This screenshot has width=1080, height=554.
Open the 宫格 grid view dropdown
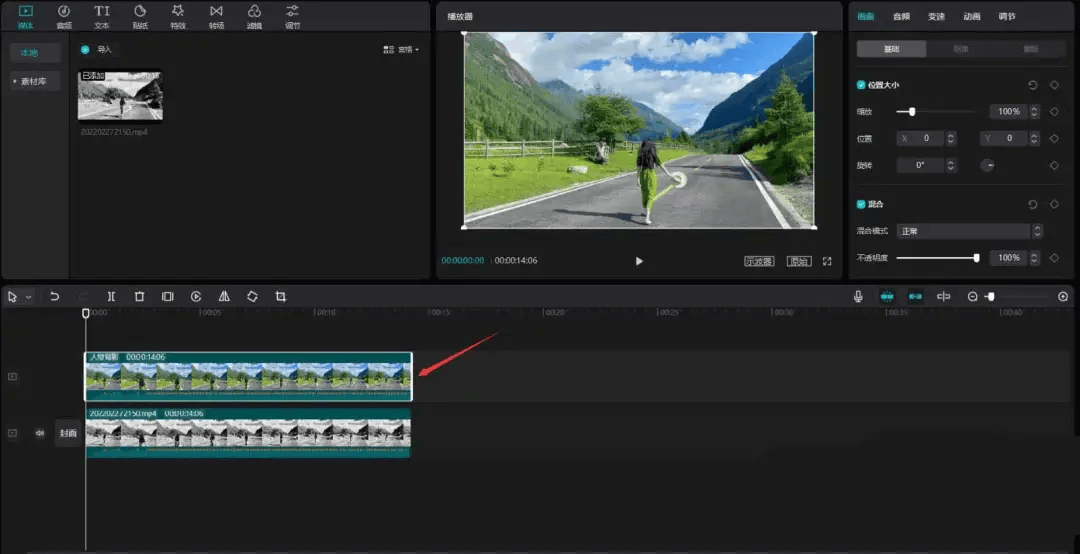401,50
